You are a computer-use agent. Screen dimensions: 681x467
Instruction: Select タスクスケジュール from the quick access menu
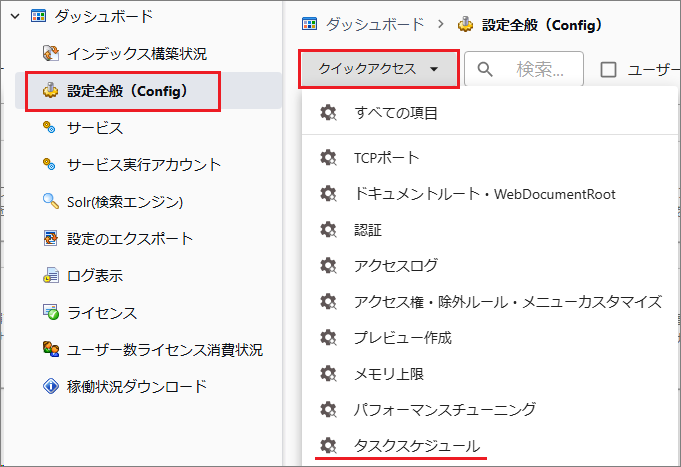(x=417, y=445)
